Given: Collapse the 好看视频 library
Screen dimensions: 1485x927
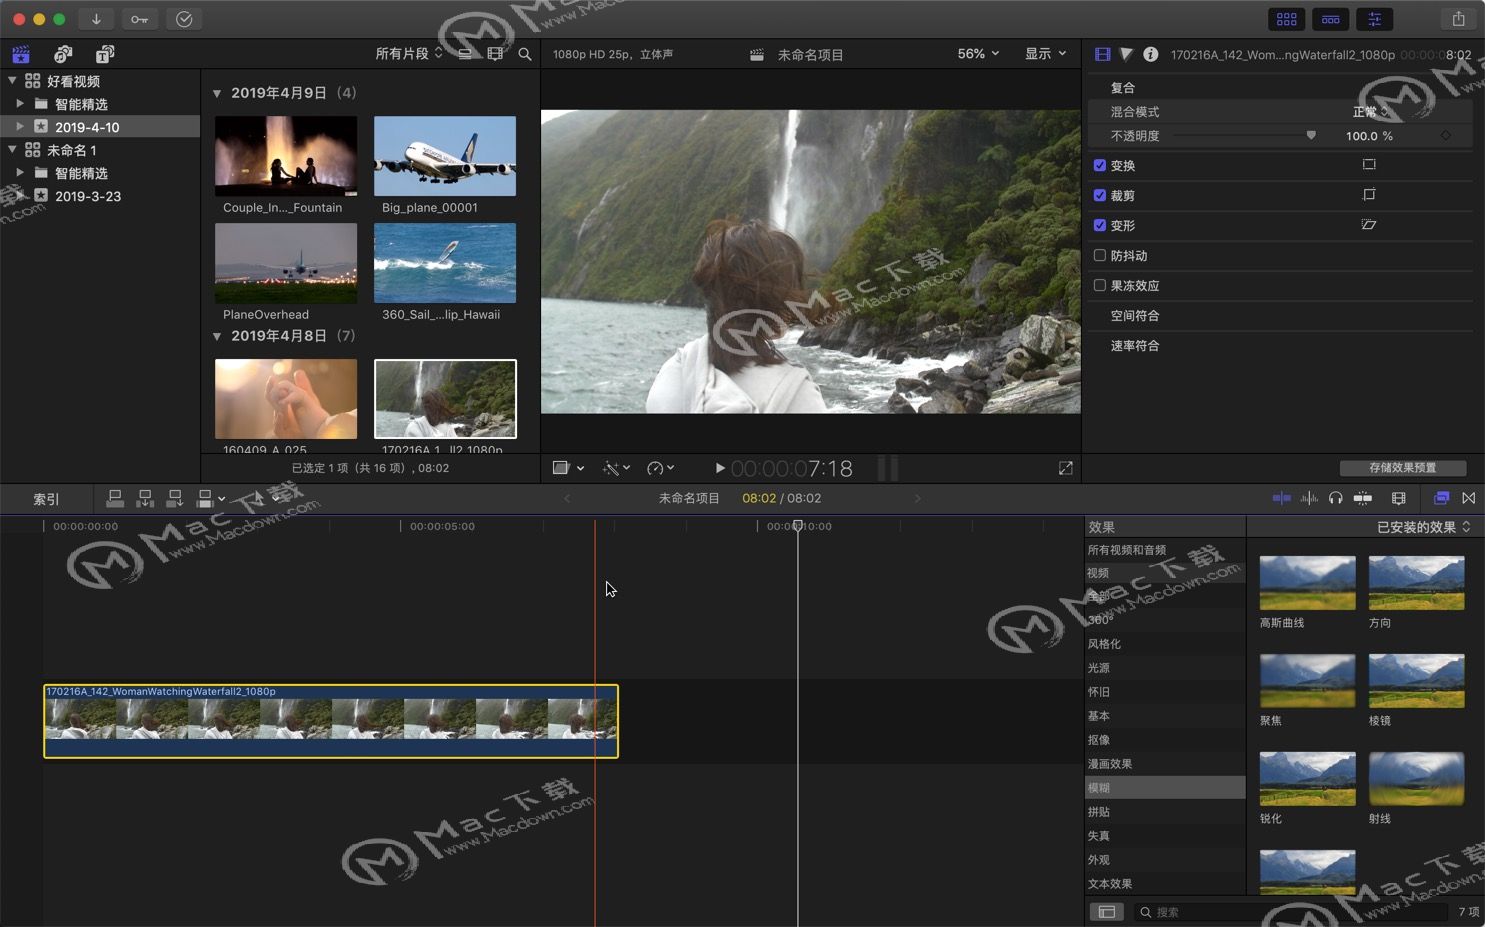Looking at the screenshot, I should click(12, 80).
